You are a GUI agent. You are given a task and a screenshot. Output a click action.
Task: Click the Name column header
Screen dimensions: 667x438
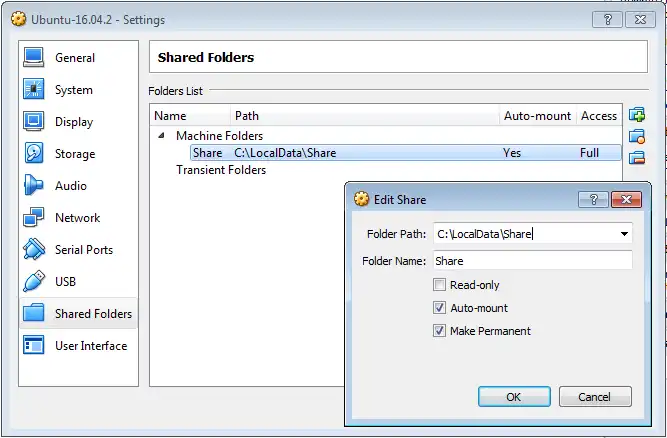pyautogui.click(x=190, y=116)
